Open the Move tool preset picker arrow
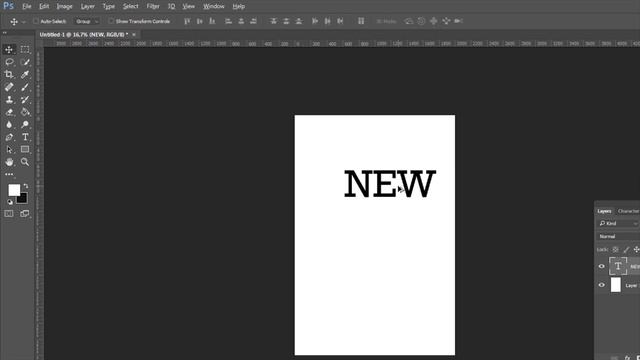The height and width of the screenshot is (360, 640). coord(23,22)
